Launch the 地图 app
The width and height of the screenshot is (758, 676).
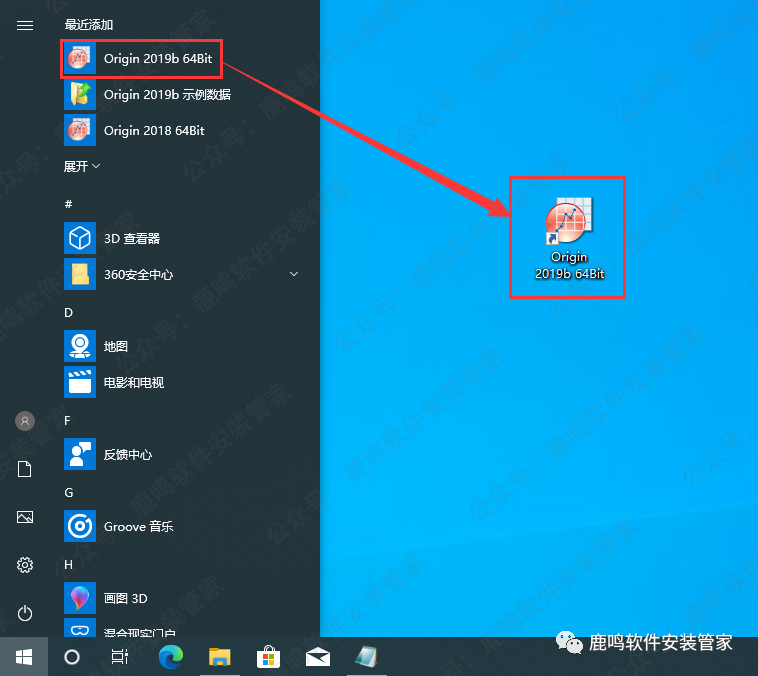115,347
